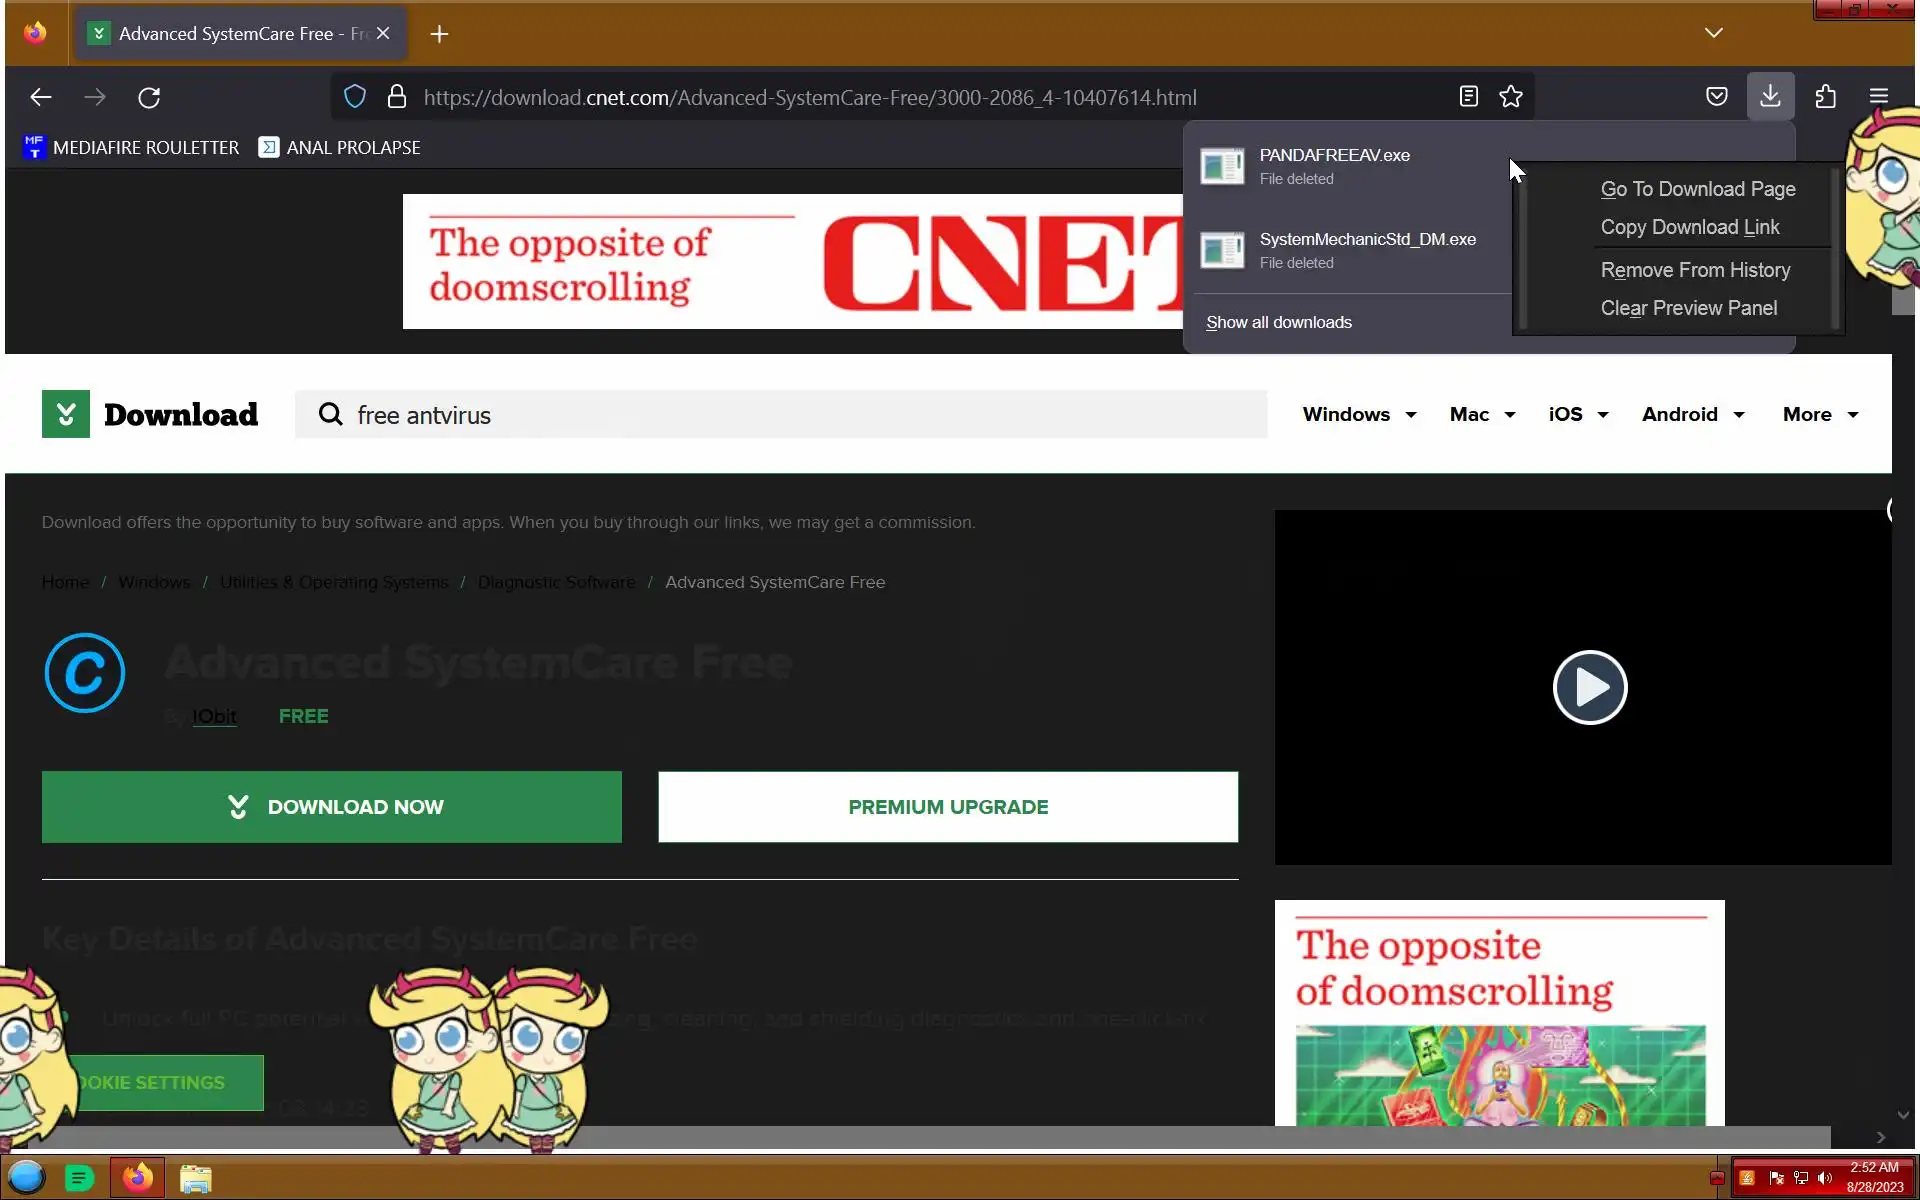Viewport: 1920px width, 1200px height.
Task: Click the site security padlock icon
Action: point(396,97)
